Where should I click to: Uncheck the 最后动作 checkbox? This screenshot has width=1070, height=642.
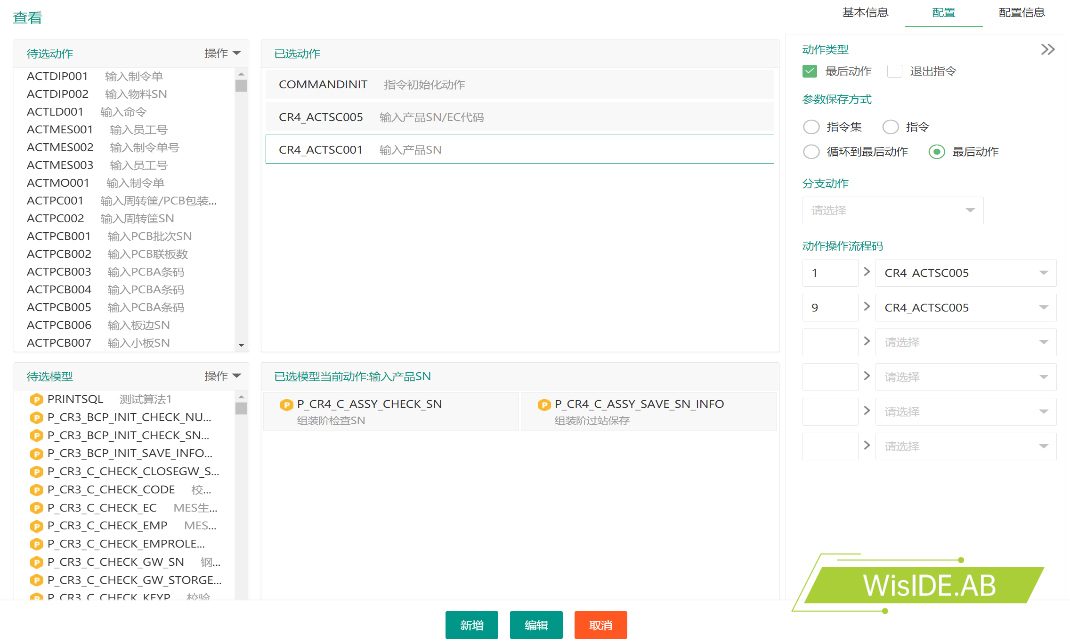(810, 71)
